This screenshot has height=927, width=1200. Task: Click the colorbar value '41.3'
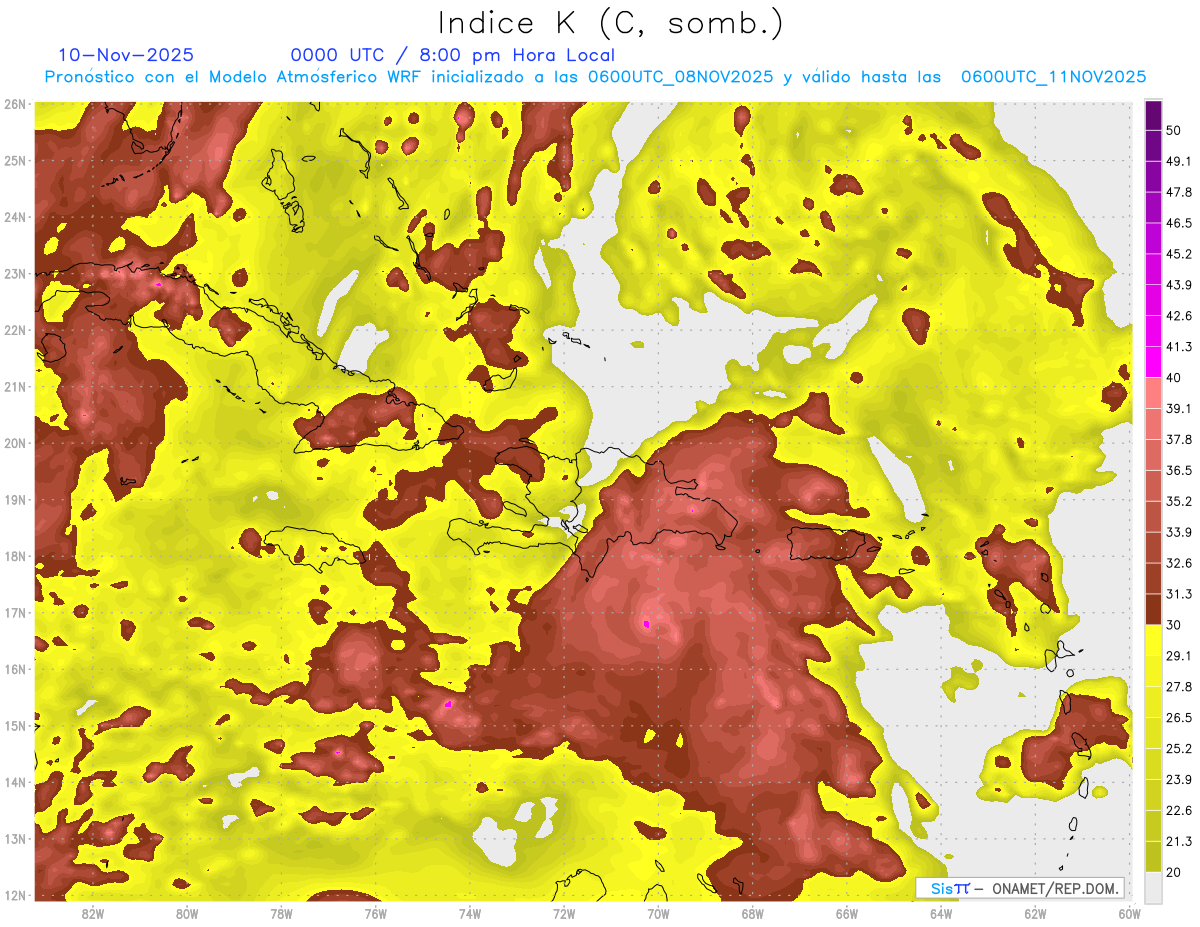point(1178,347)
